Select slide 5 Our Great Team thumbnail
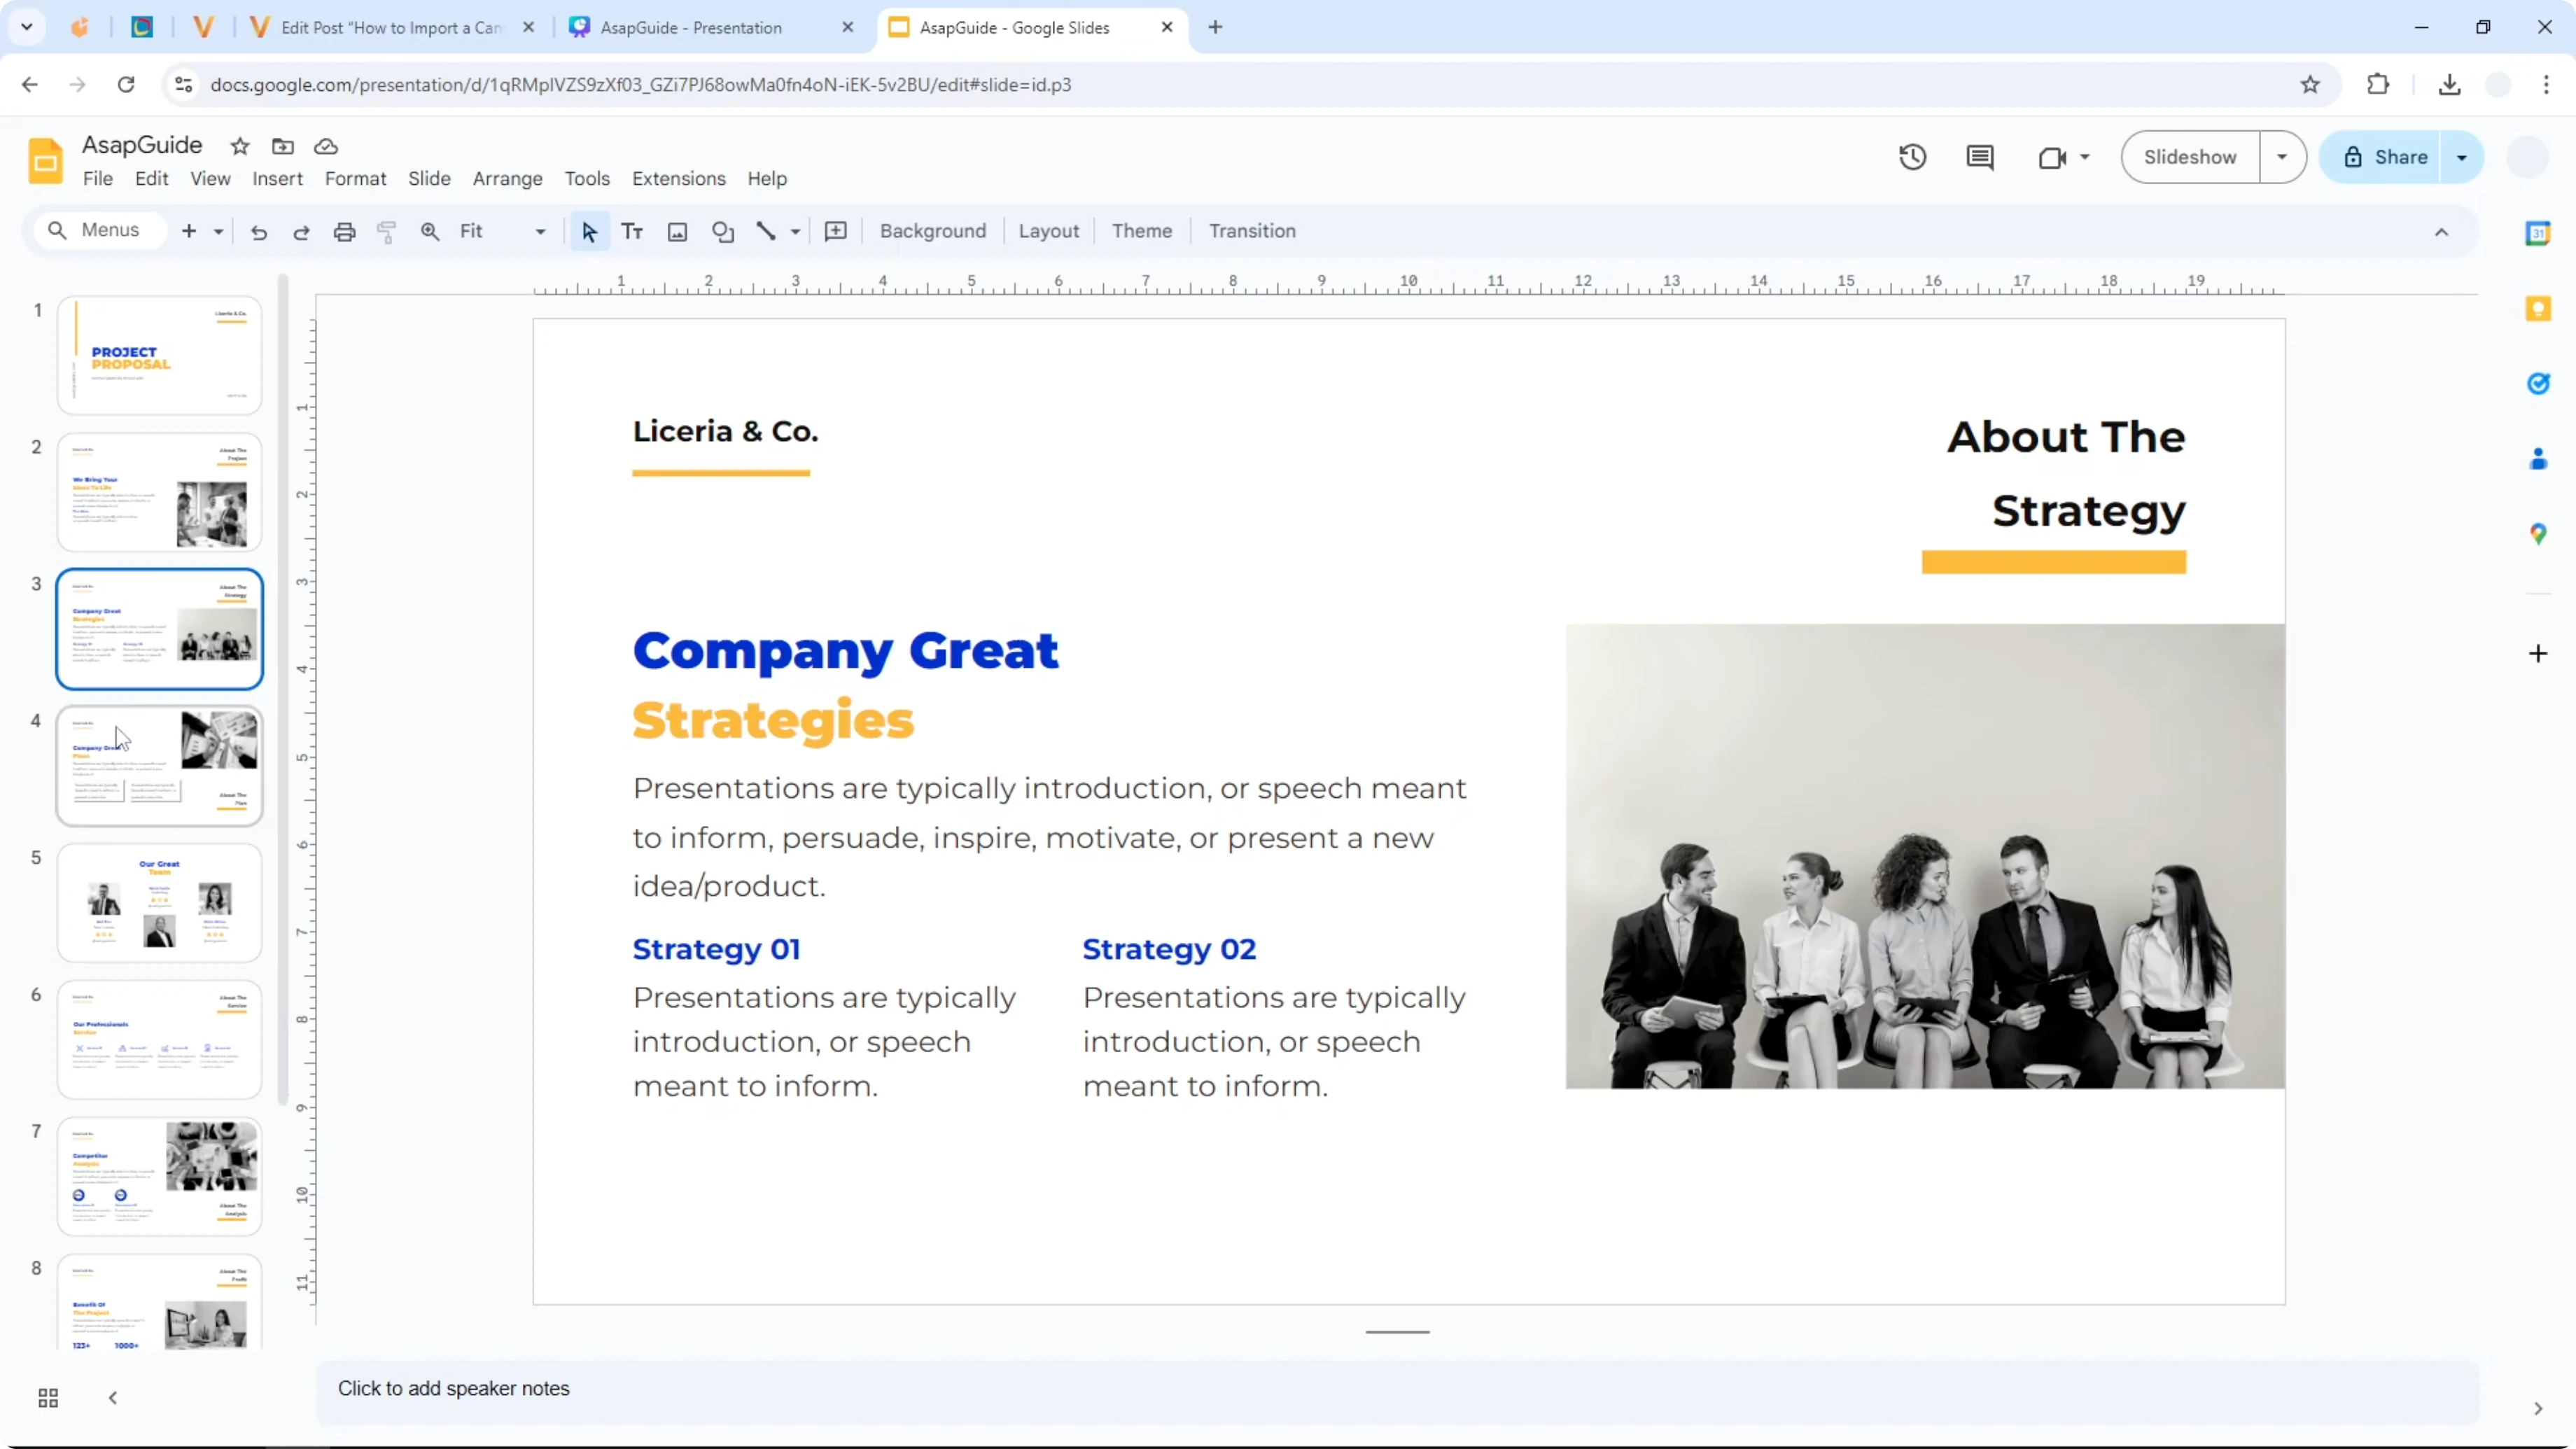This screenshot has height=1449, width=2576. coord(159,903)
